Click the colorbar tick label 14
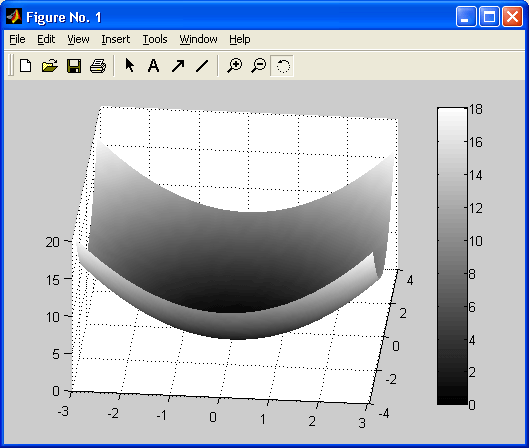Viewport: 529px width, 448px height. coord(476,175)
